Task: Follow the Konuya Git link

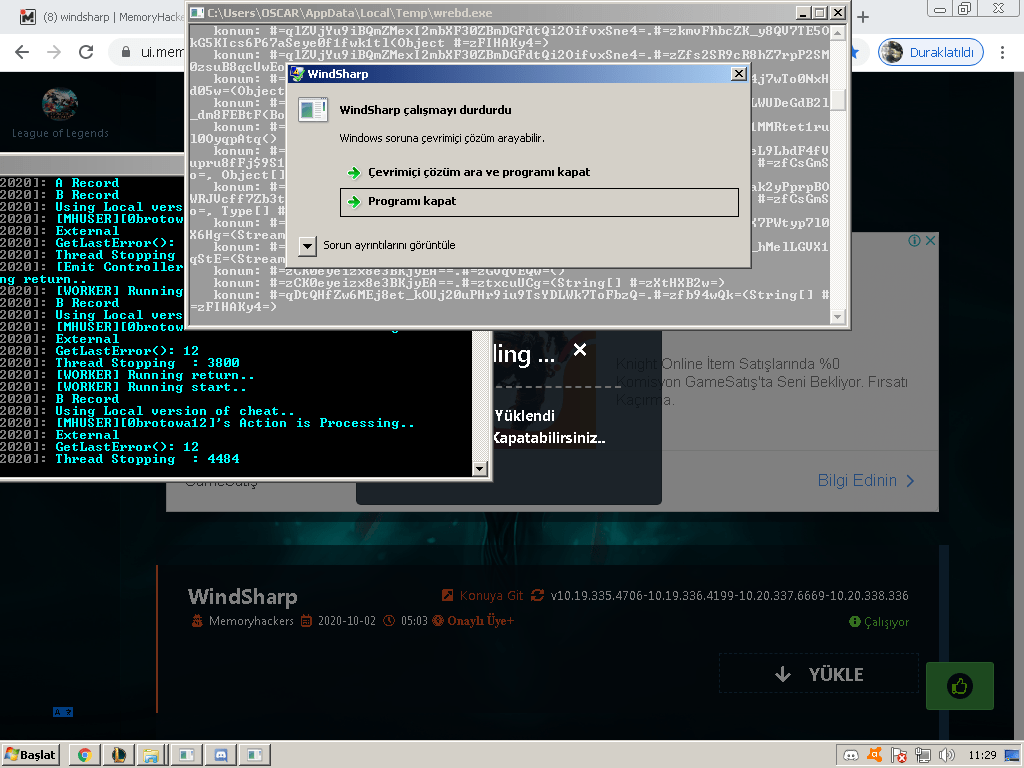Action: tap(491, 596)
